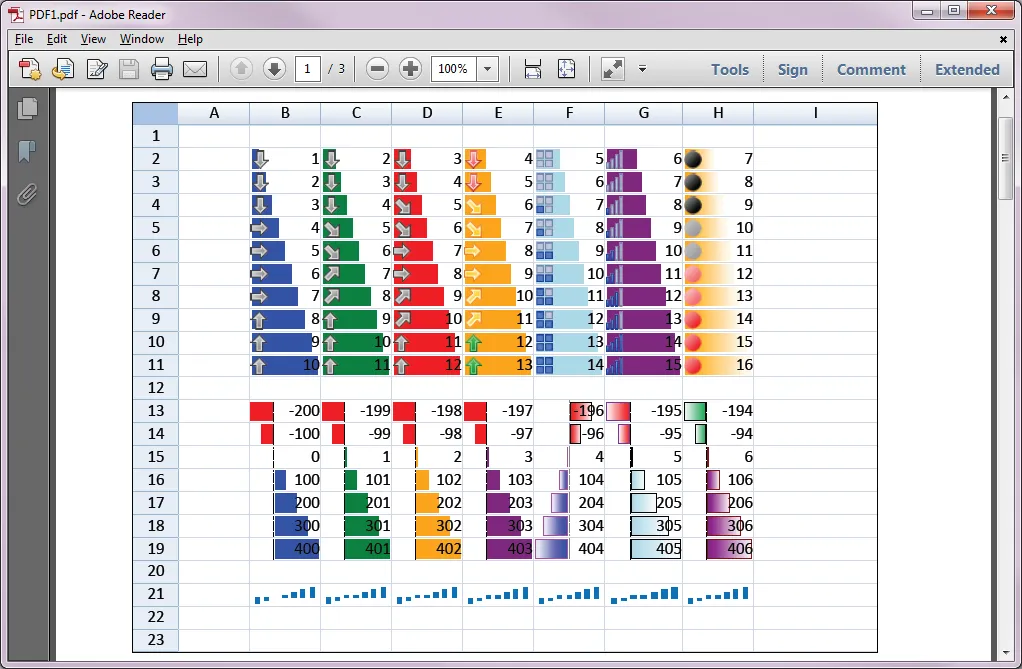The width and height of the screenshot is (1022, 669).
Task: Open the Window menu
Action: (142, 39)
